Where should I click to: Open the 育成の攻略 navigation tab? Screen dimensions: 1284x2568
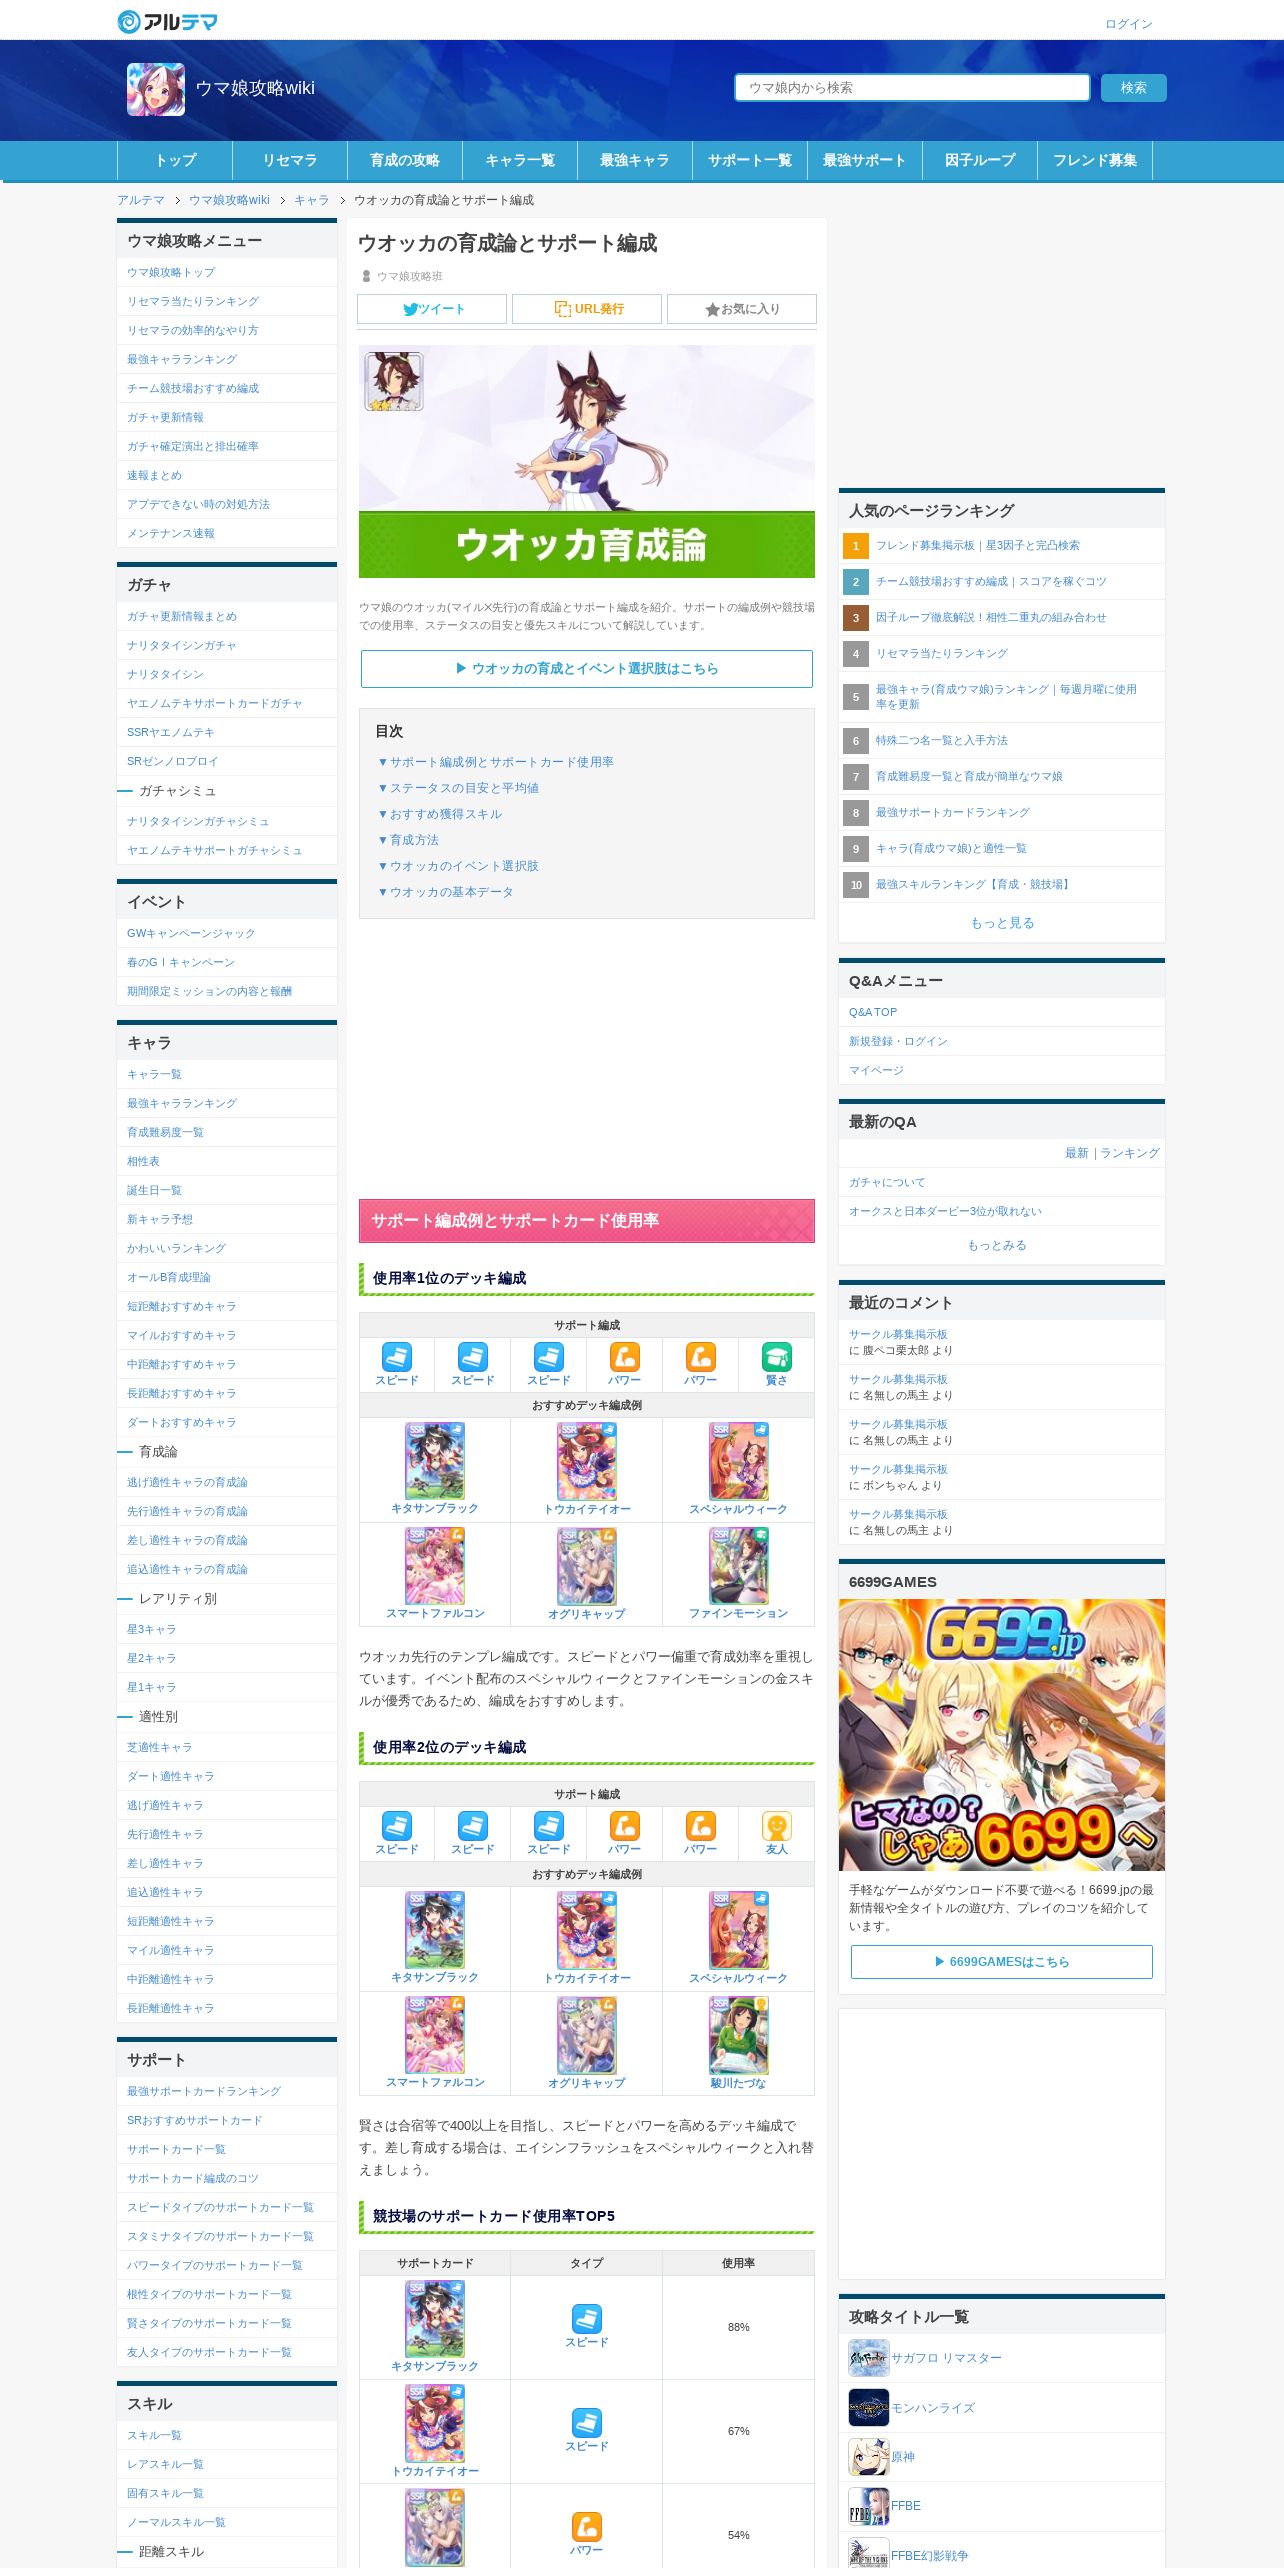[x=405, y=160]
